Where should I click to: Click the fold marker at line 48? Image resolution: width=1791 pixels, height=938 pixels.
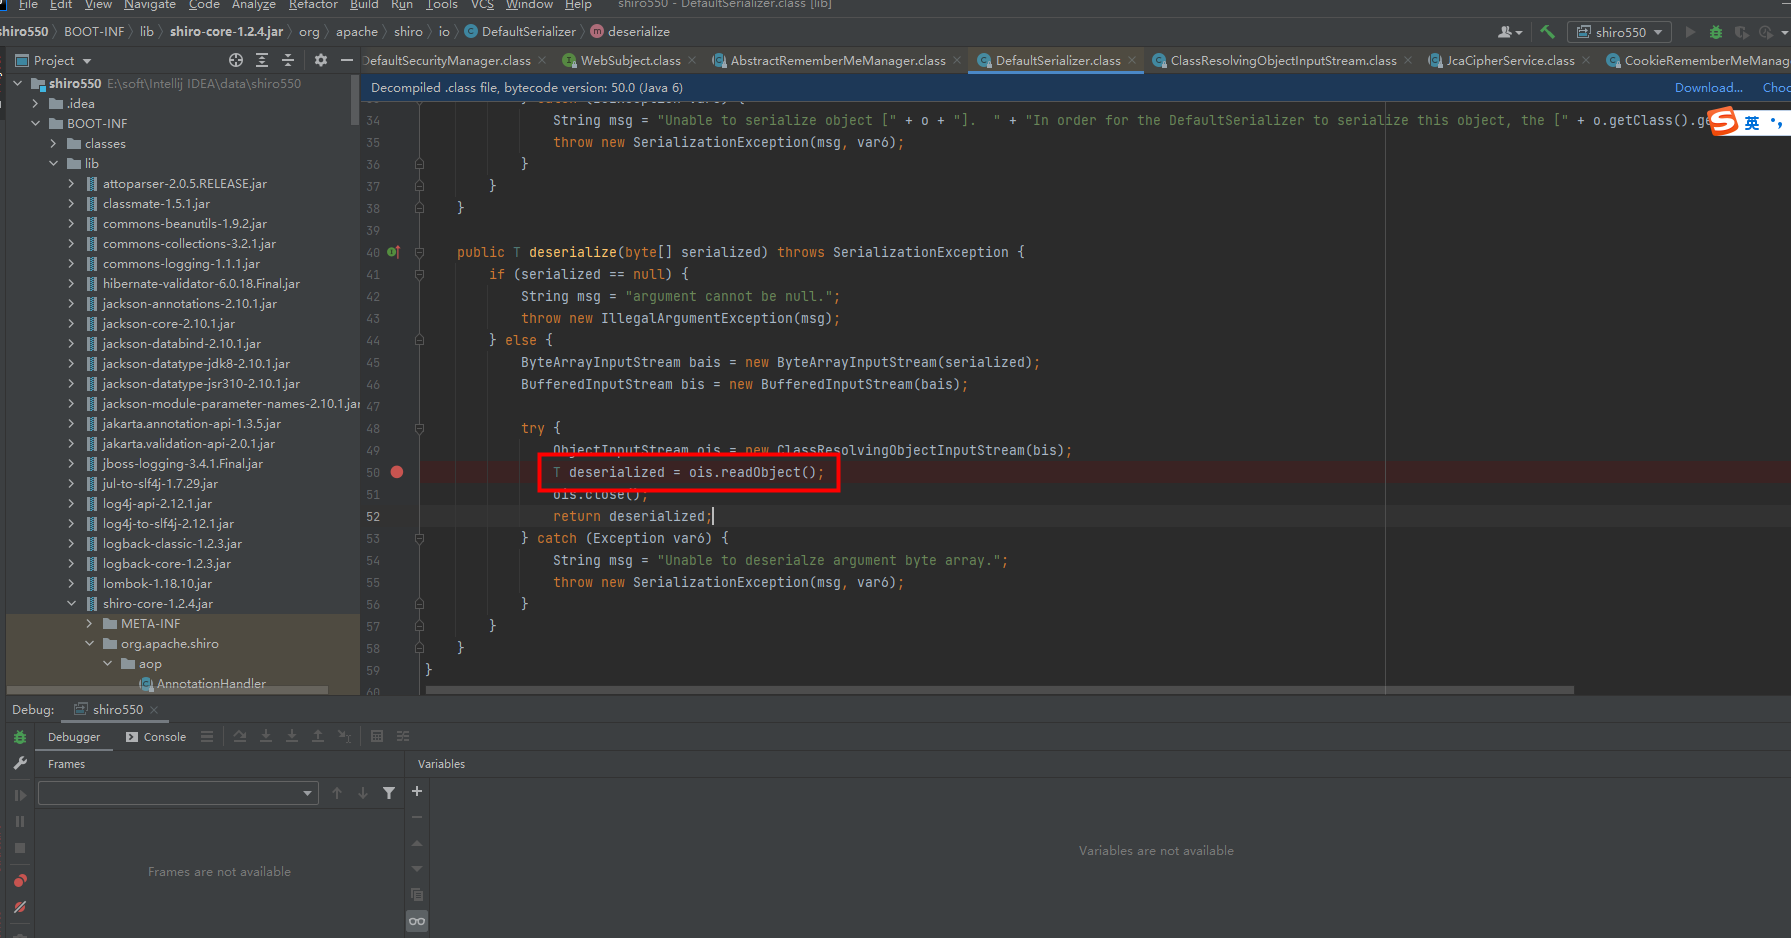tap(420, 428)
